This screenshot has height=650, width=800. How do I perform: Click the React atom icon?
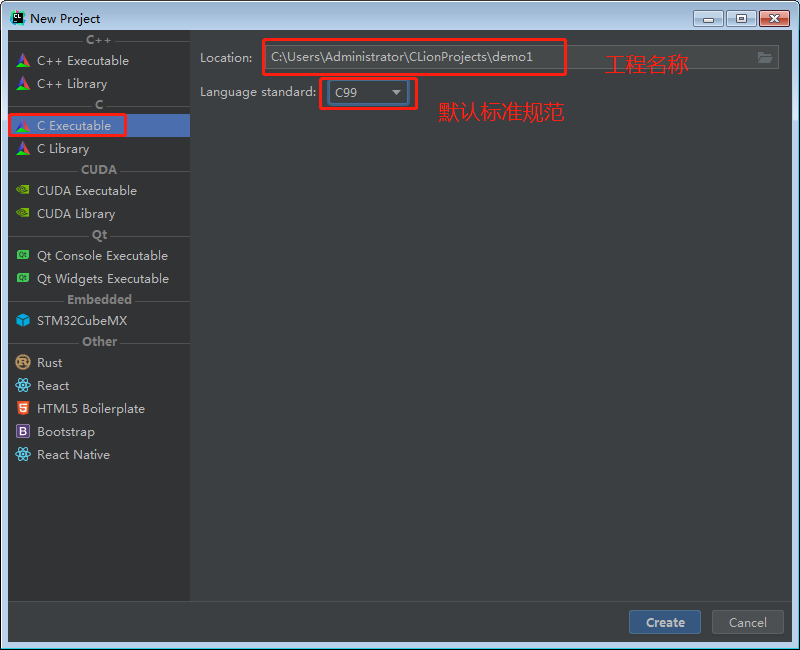tap(23, 386)
